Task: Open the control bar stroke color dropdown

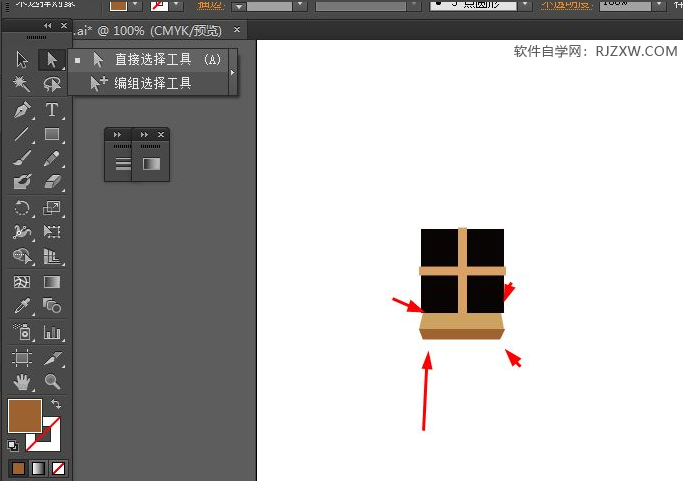Action: pos(176,5)
